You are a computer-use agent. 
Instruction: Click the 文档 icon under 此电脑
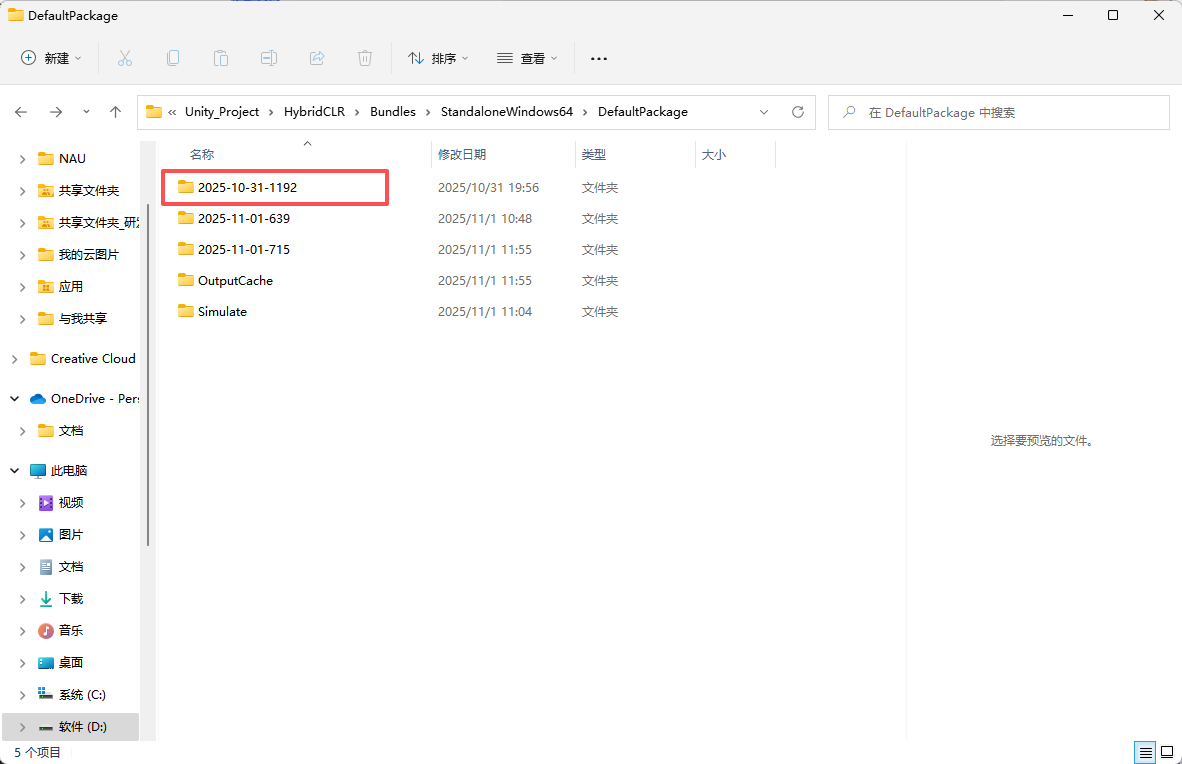(x=46, y=566)
